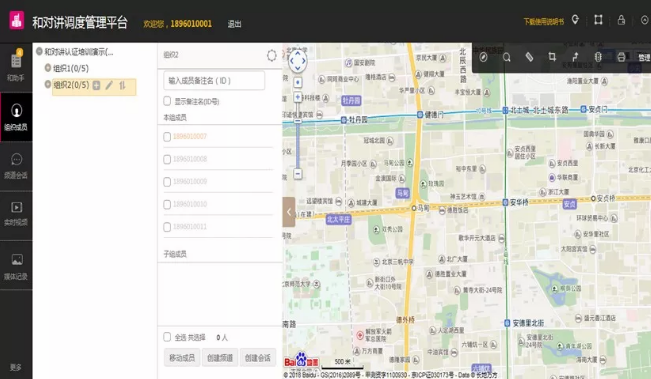Image resolution: width=651 pixels, height=379 pixels.
Task: Select the 组织1(0/5) tree item
Action: (71, 68)
